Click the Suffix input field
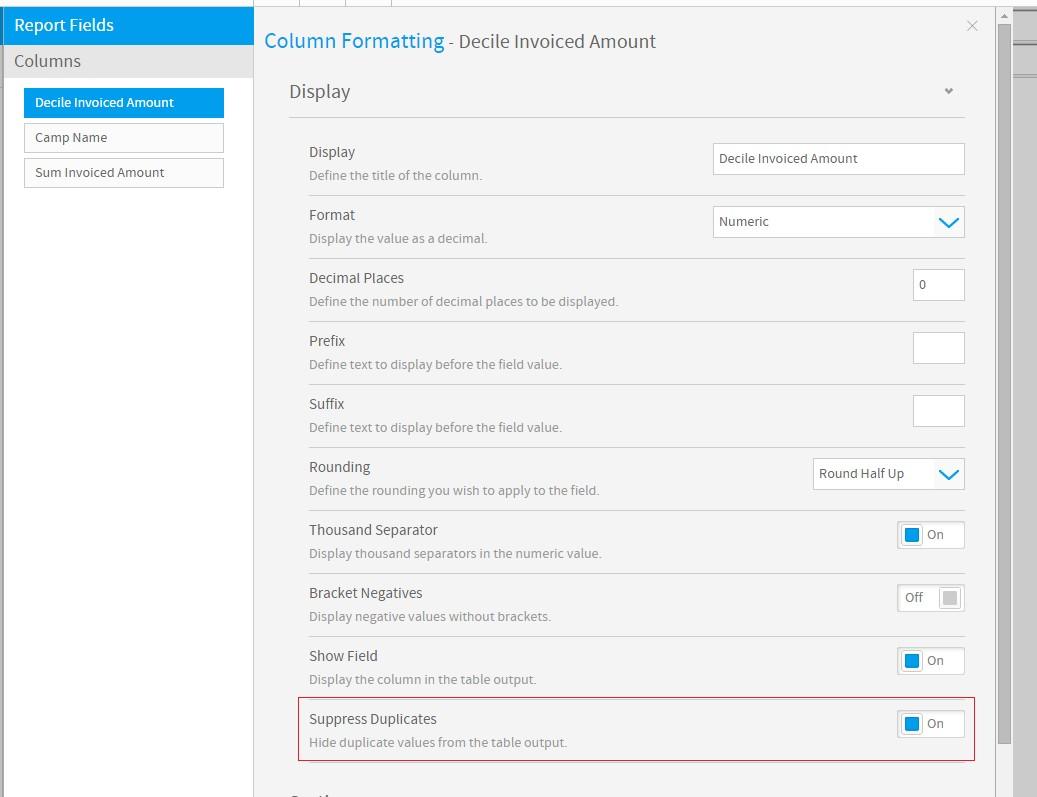Viewport: 1037px width, 797px height. click(938, 411)
